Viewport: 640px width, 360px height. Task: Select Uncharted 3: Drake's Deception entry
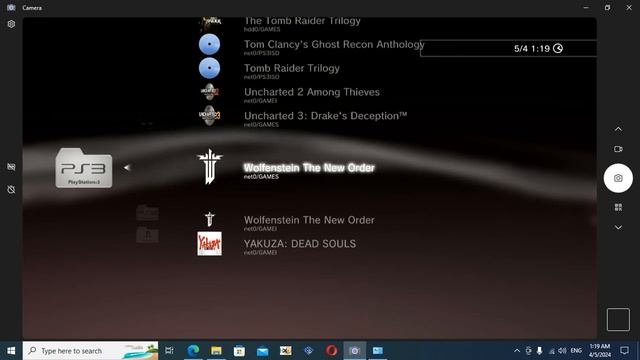click(x=325, y=116)
